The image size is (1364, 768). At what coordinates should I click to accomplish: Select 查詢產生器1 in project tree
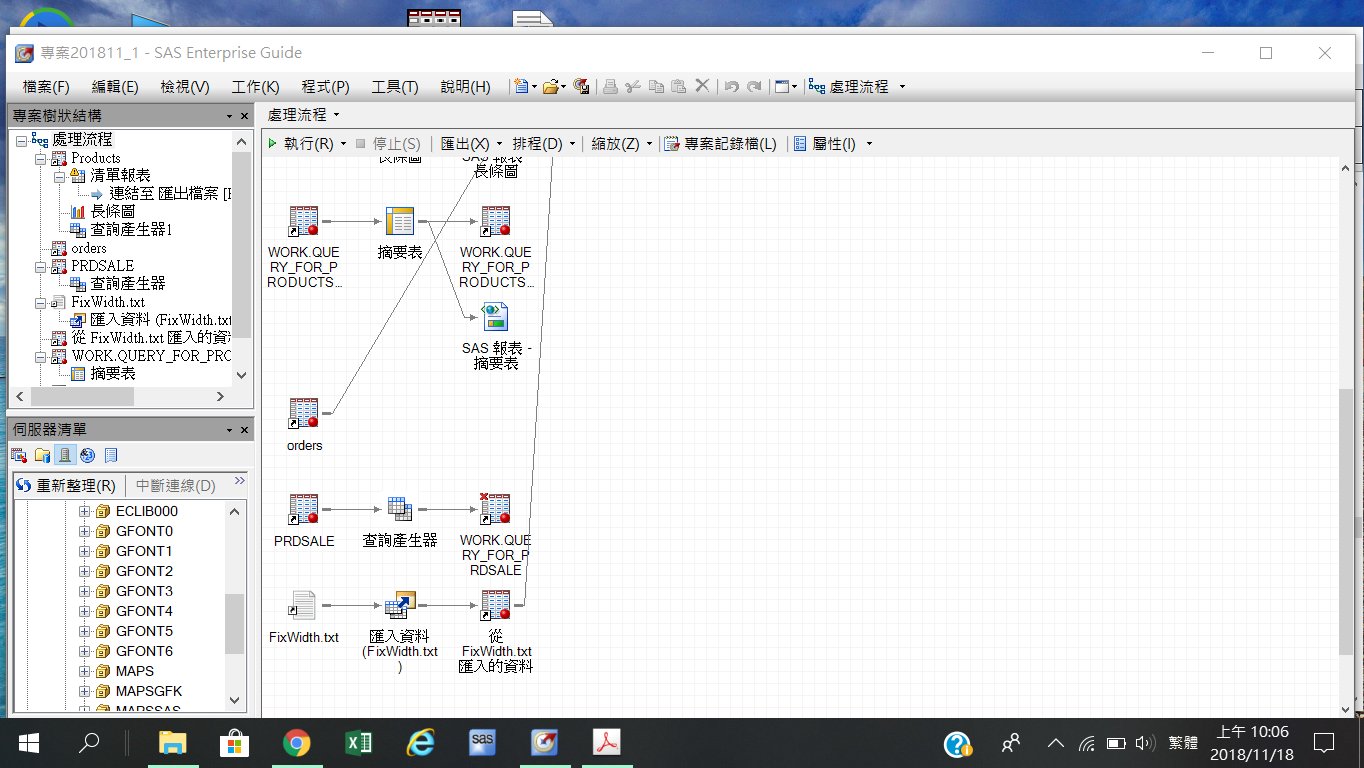[131, 230]
